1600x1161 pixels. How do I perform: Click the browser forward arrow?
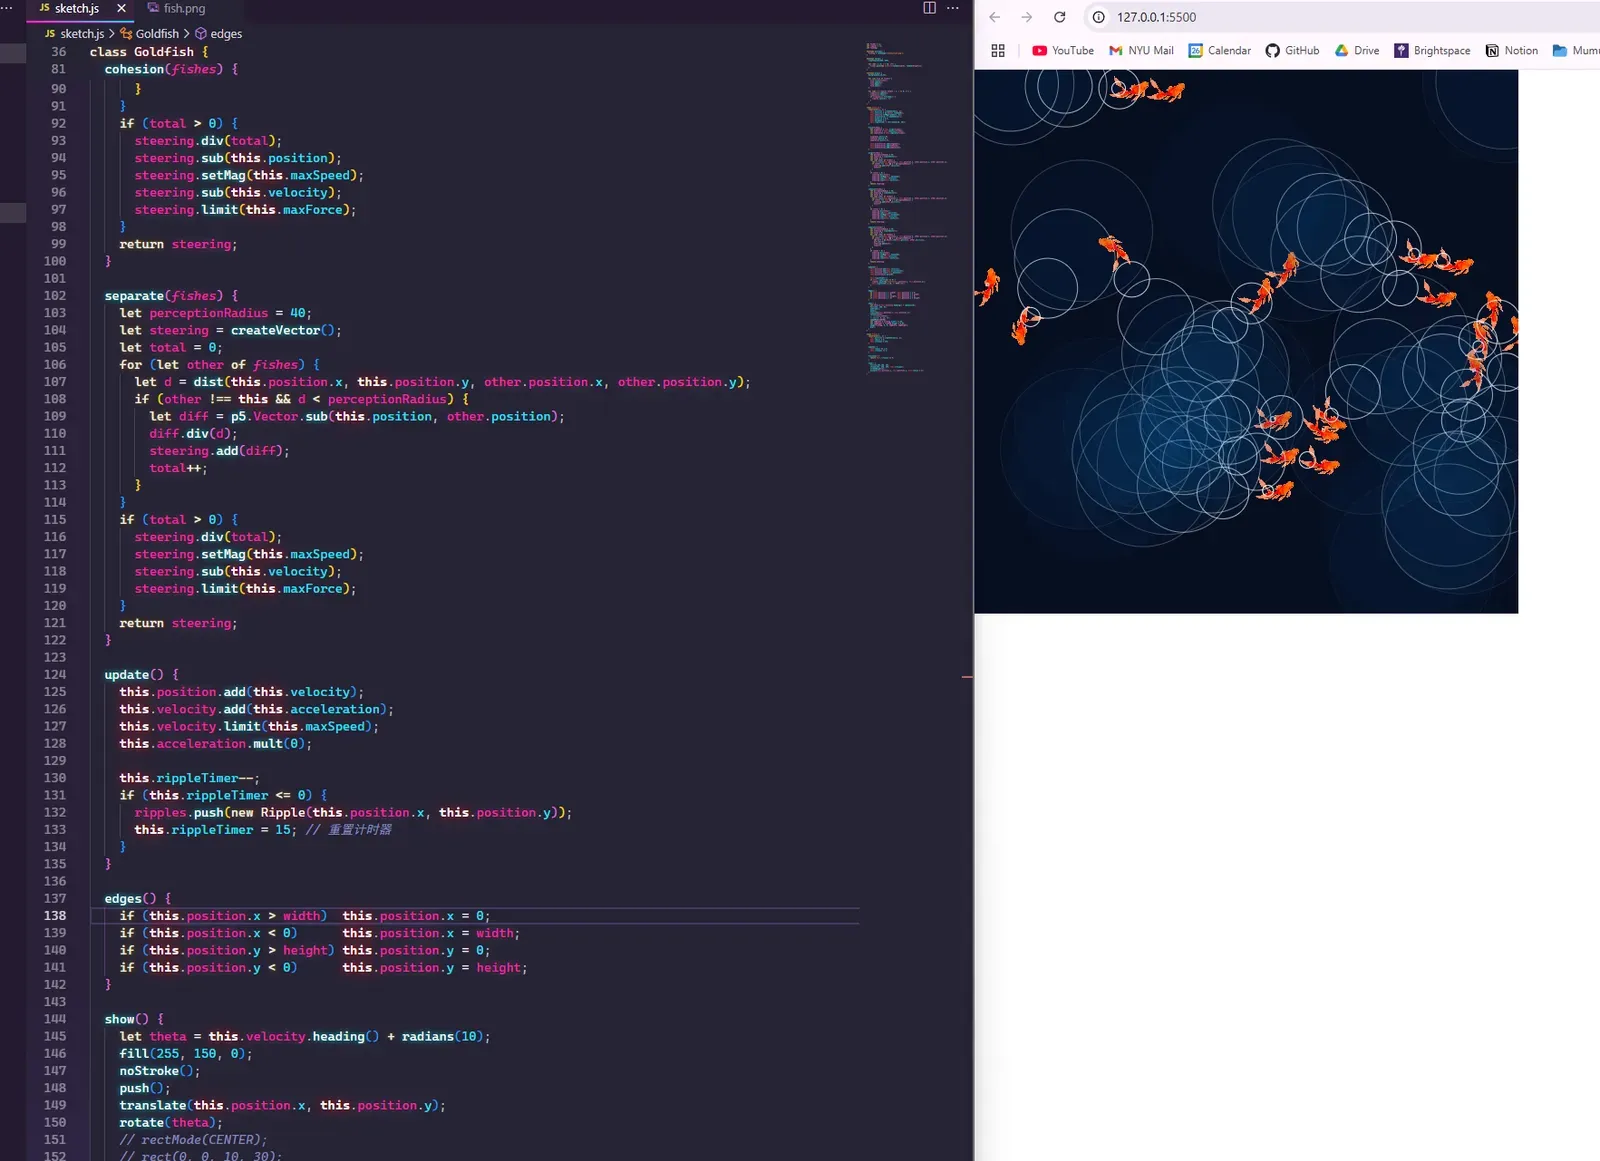coord(1027,17)
